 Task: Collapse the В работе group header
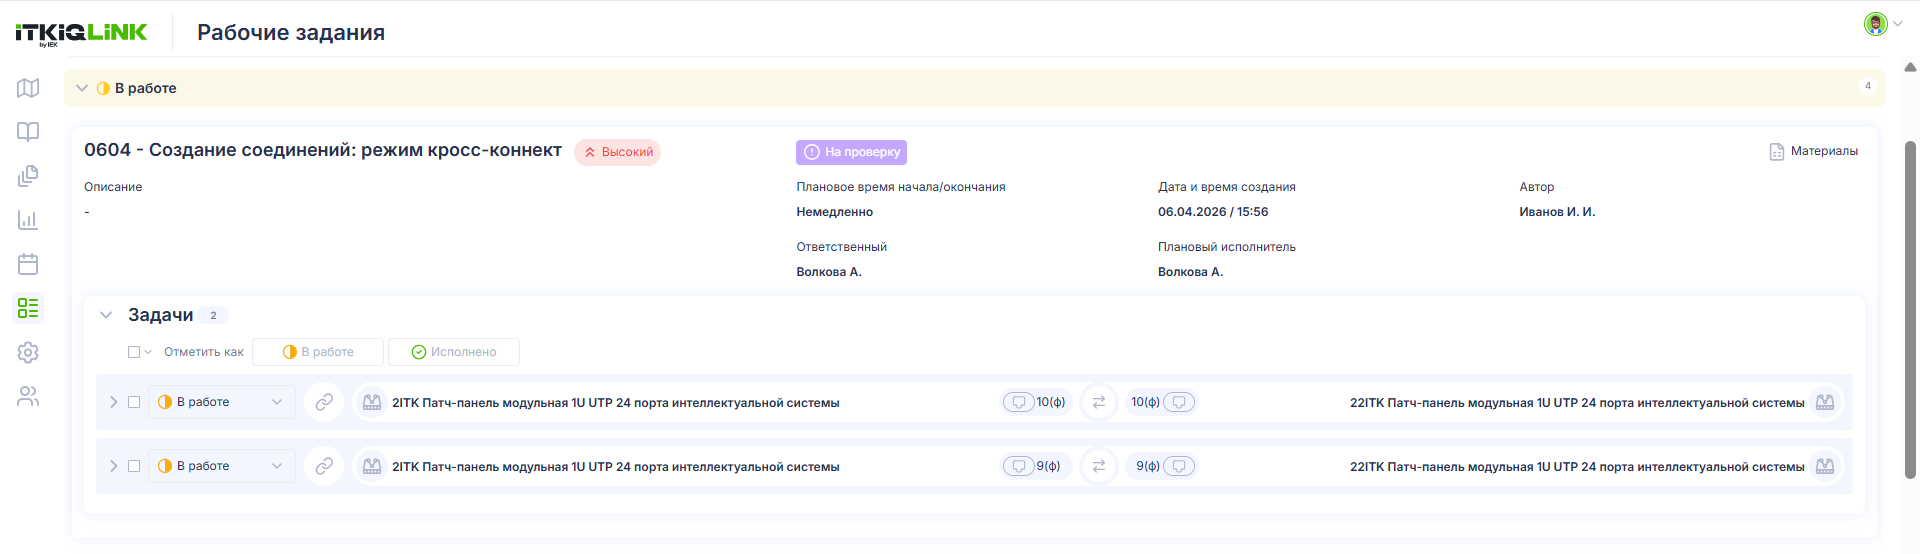point(82,88)
